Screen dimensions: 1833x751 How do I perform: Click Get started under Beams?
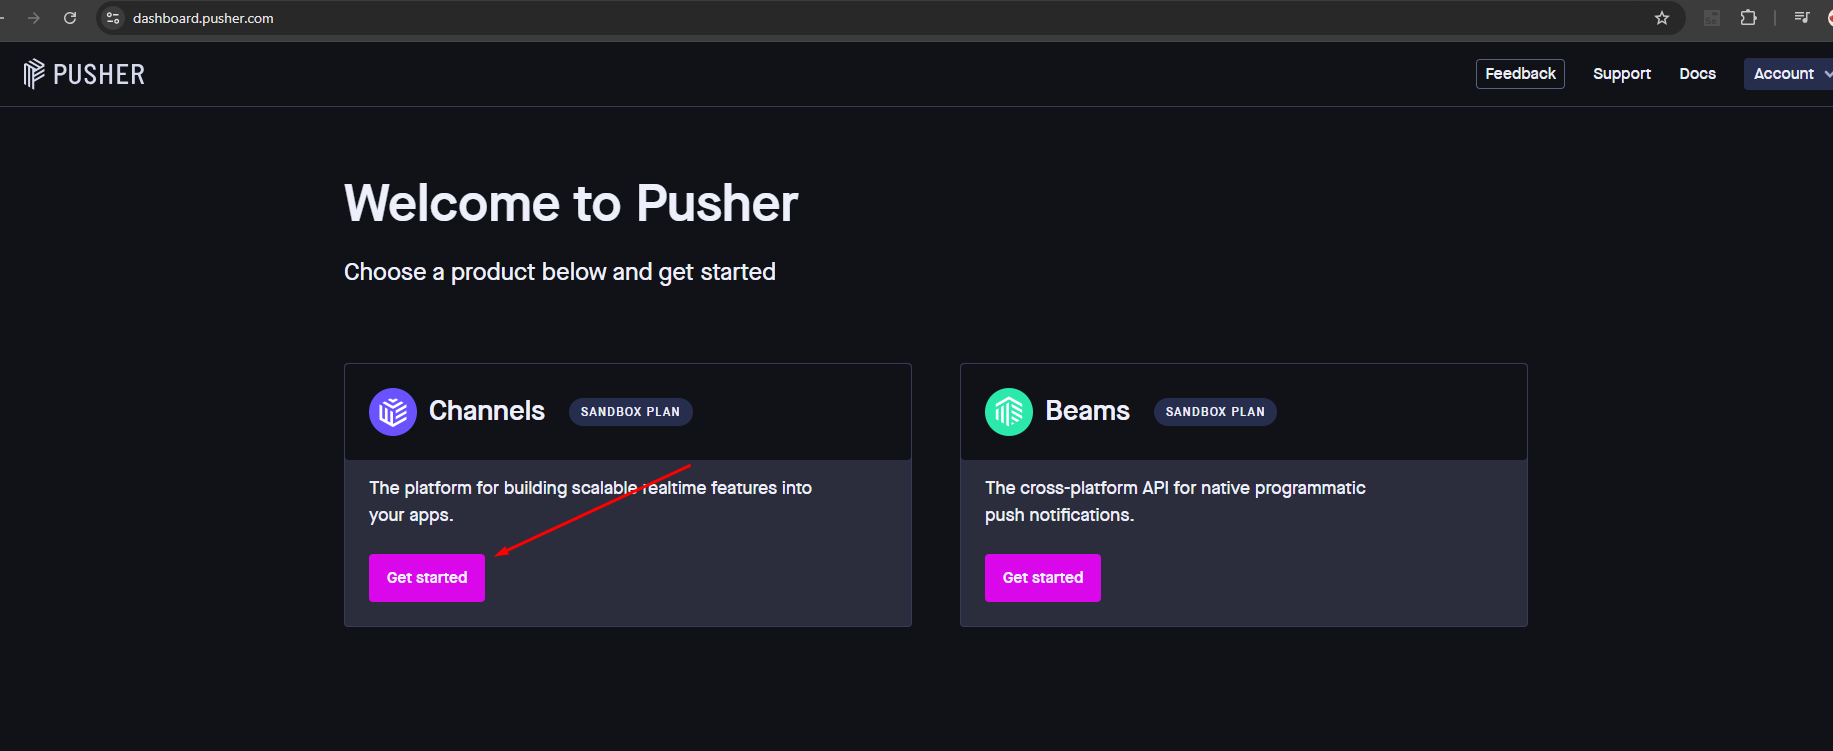click(1043, 578)
